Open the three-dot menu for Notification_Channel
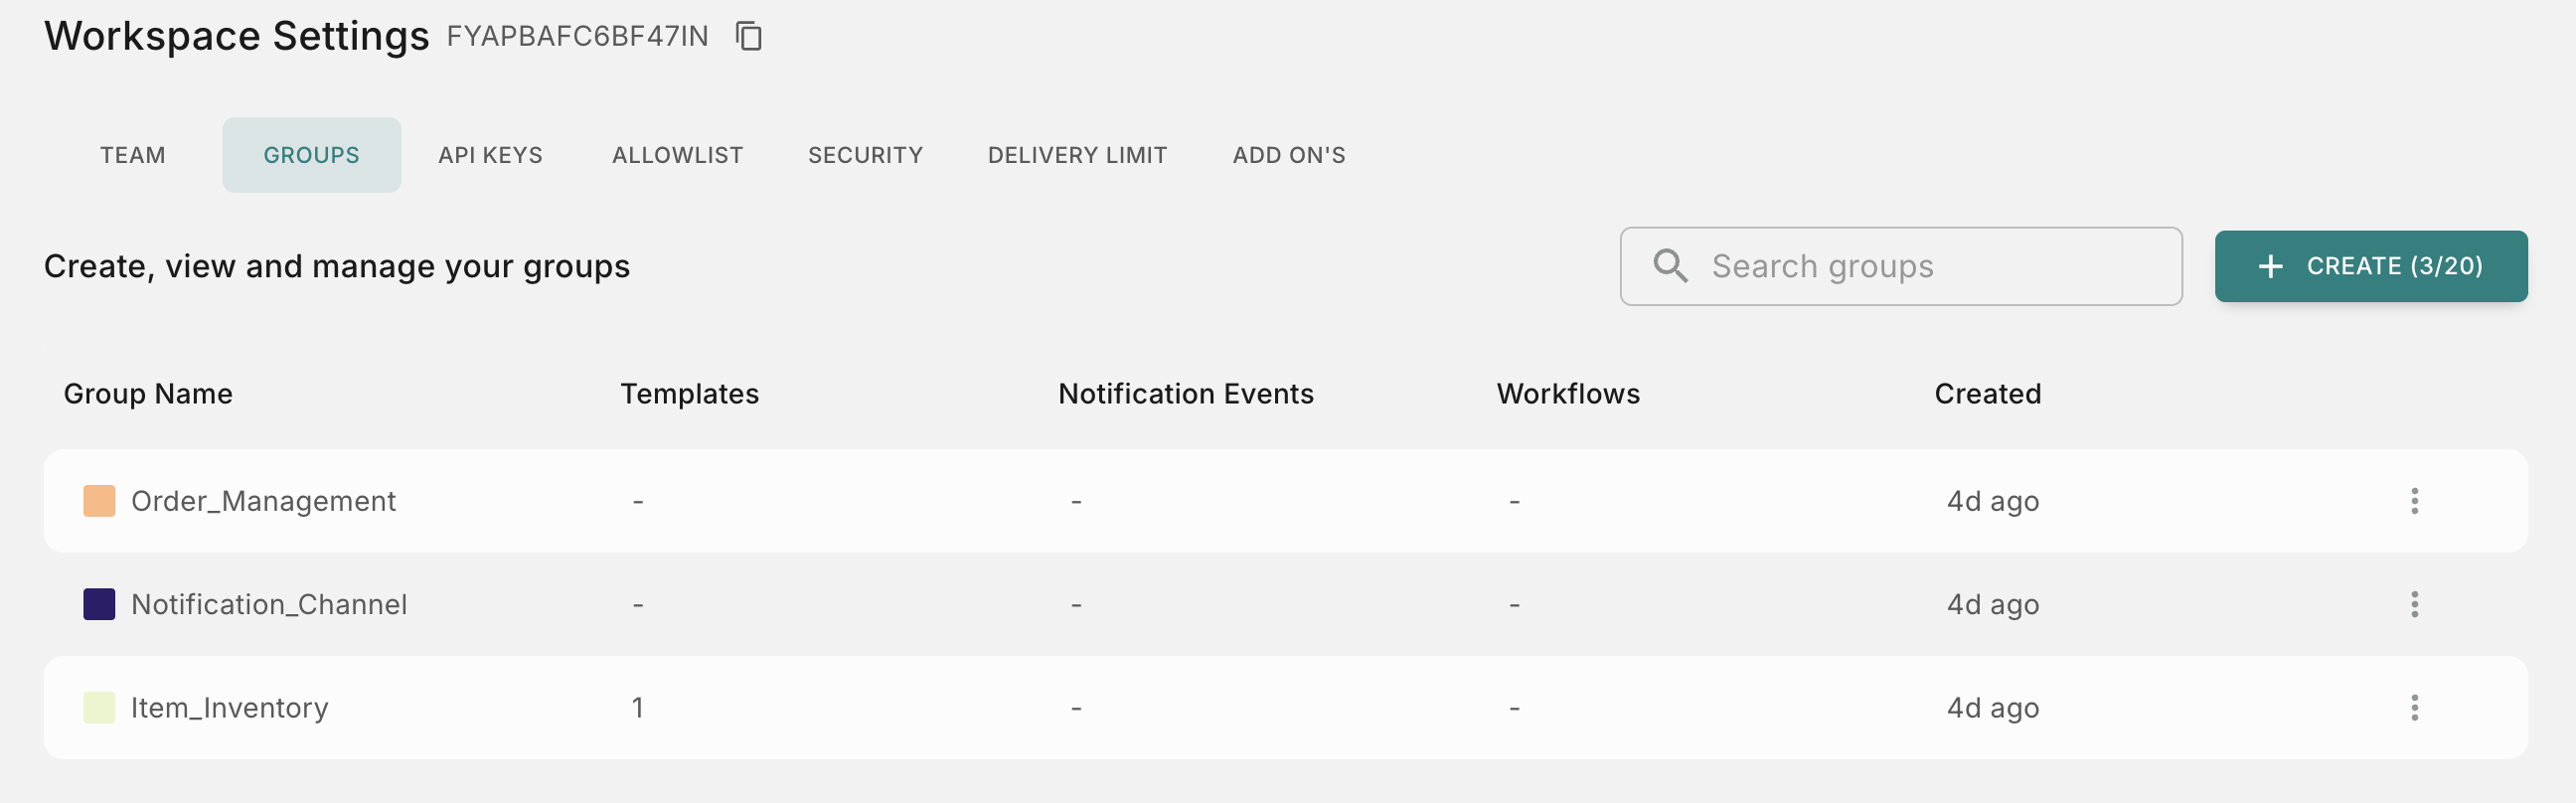 tap(2414, 604)
